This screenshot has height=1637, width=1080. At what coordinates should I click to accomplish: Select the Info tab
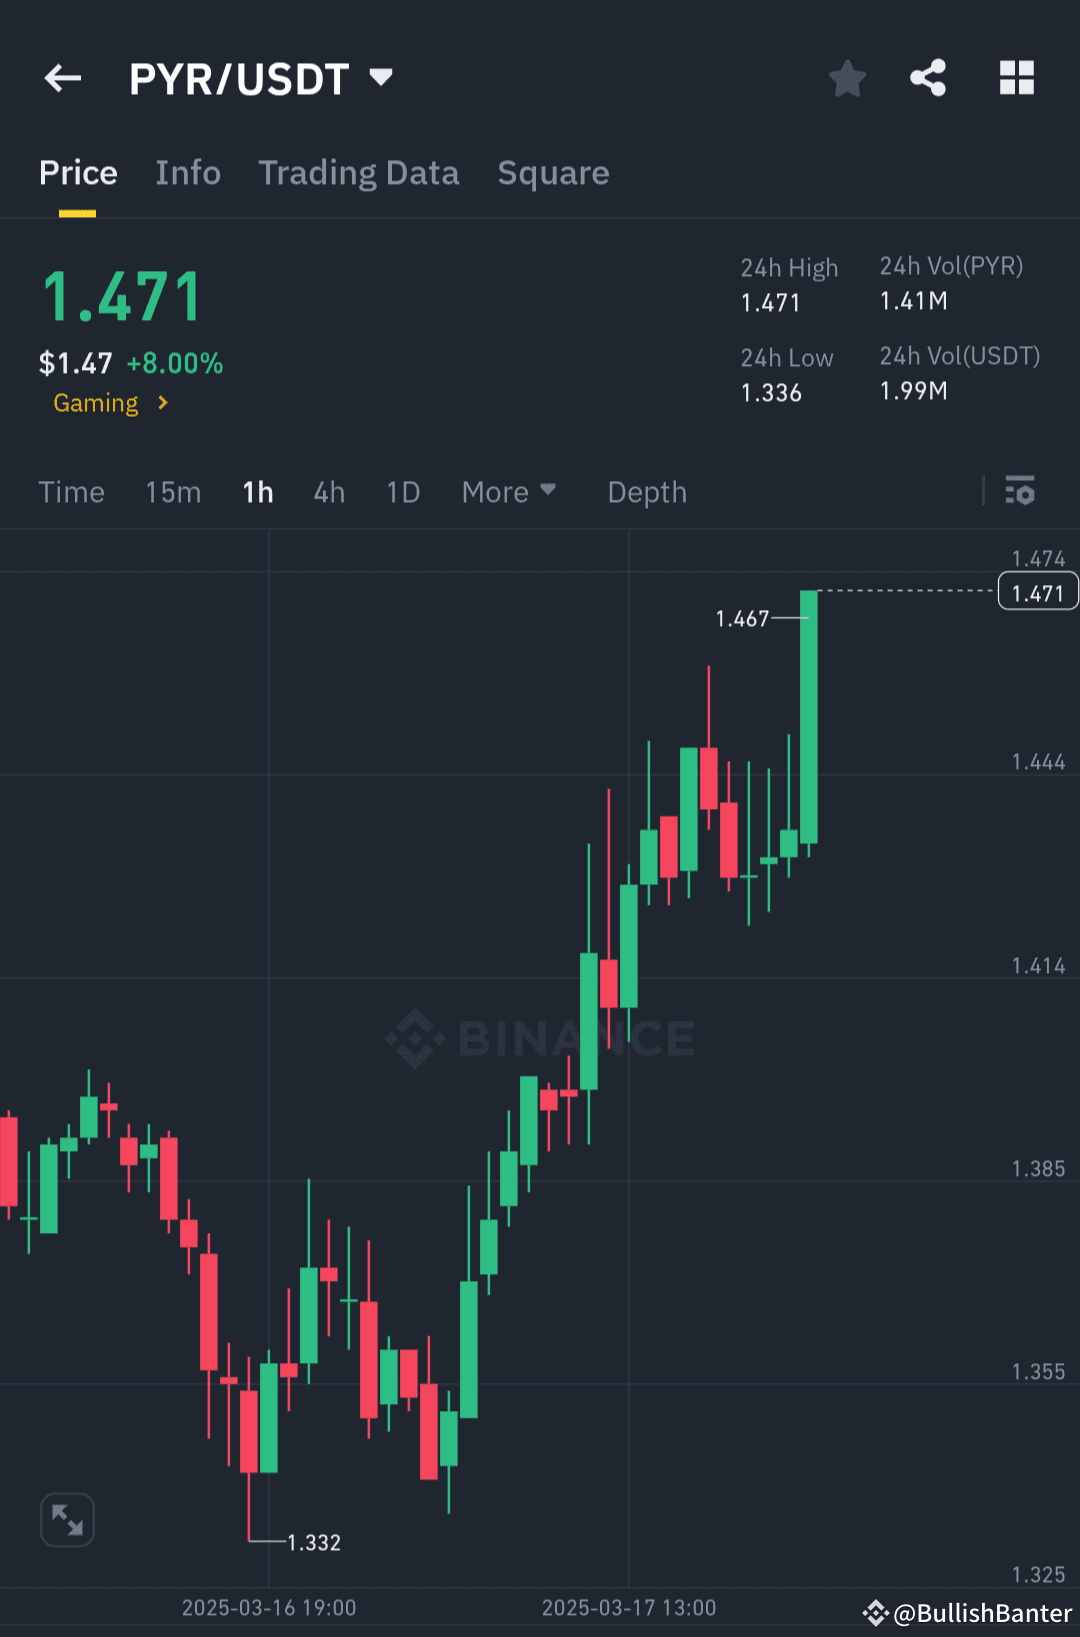188,172
